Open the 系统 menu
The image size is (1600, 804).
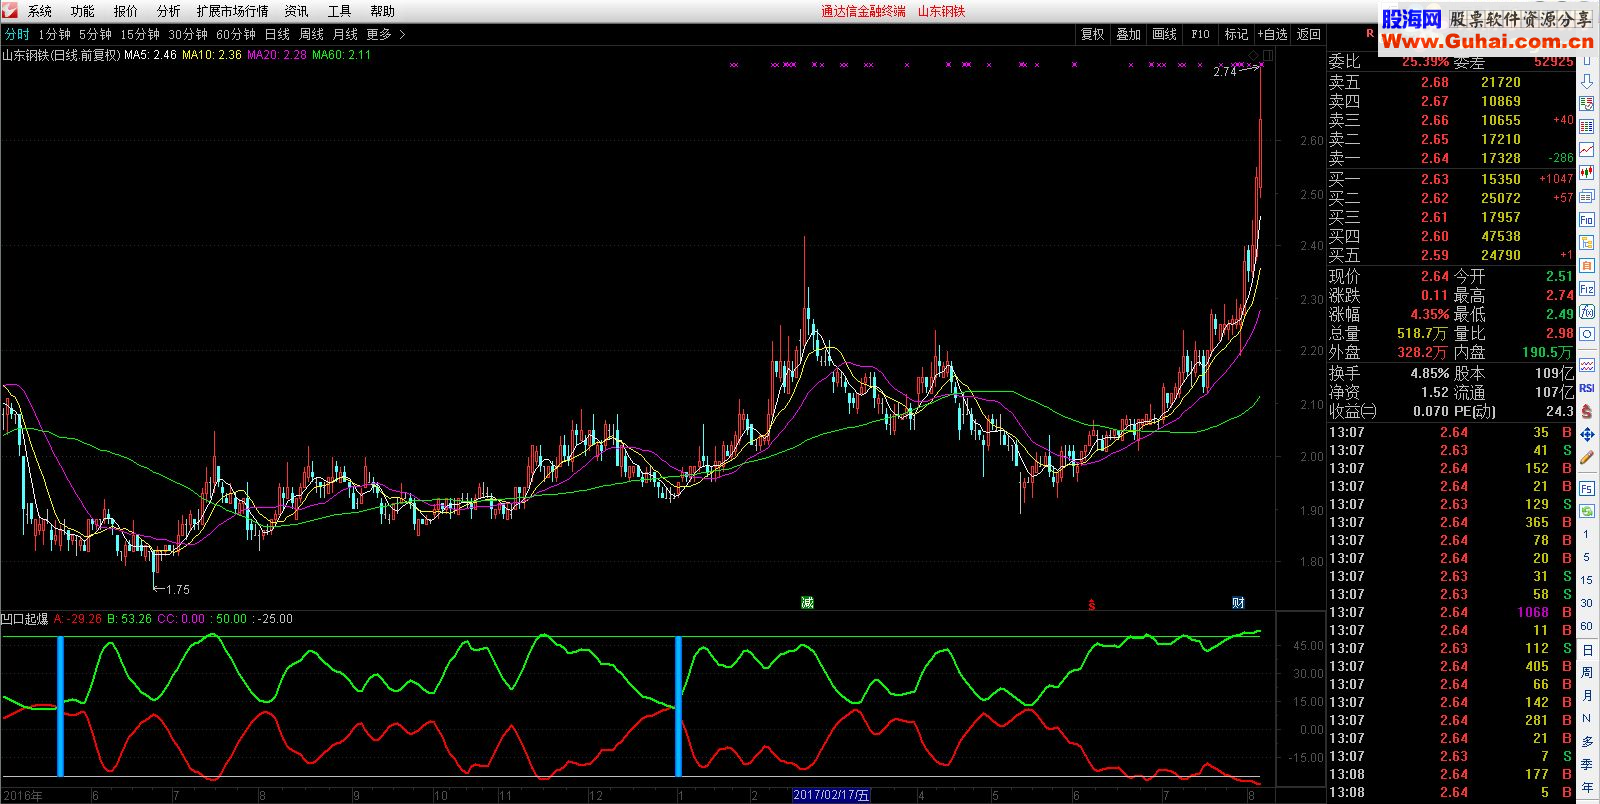point(40,11)
